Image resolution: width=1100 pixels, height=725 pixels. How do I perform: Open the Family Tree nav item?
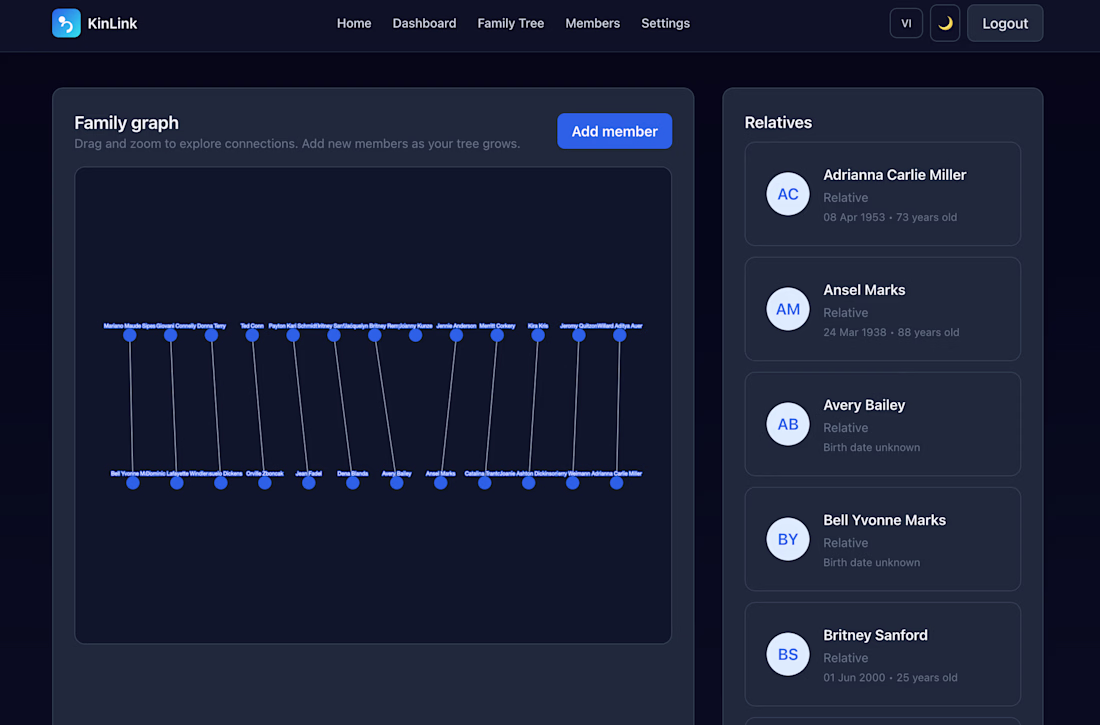click(511, 23)
